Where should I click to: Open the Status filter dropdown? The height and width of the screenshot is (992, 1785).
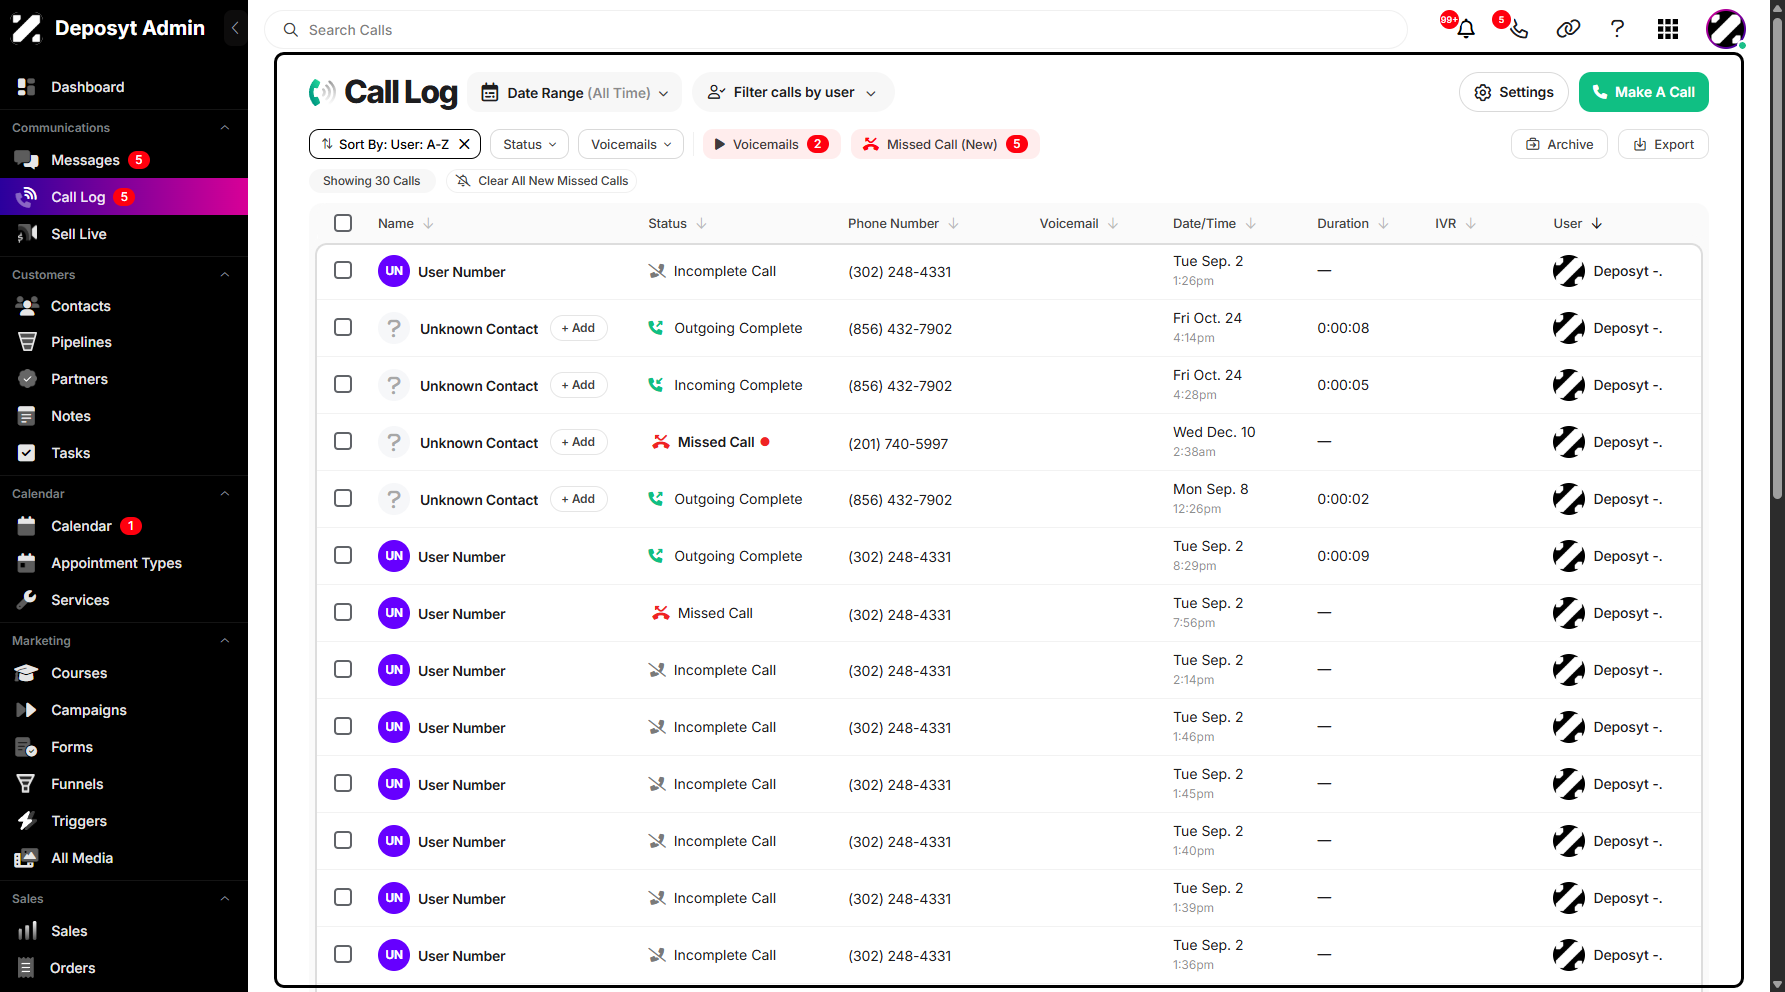[529, 144]
